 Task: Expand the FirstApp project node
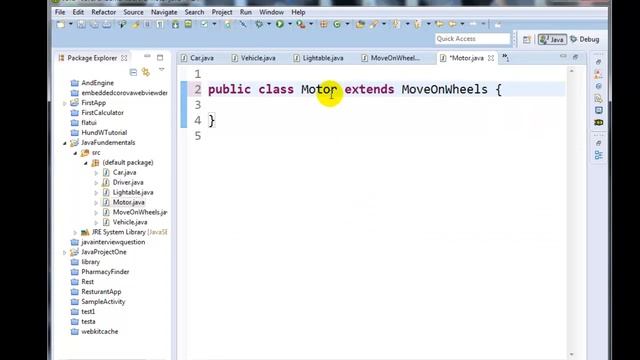(64, 104)
